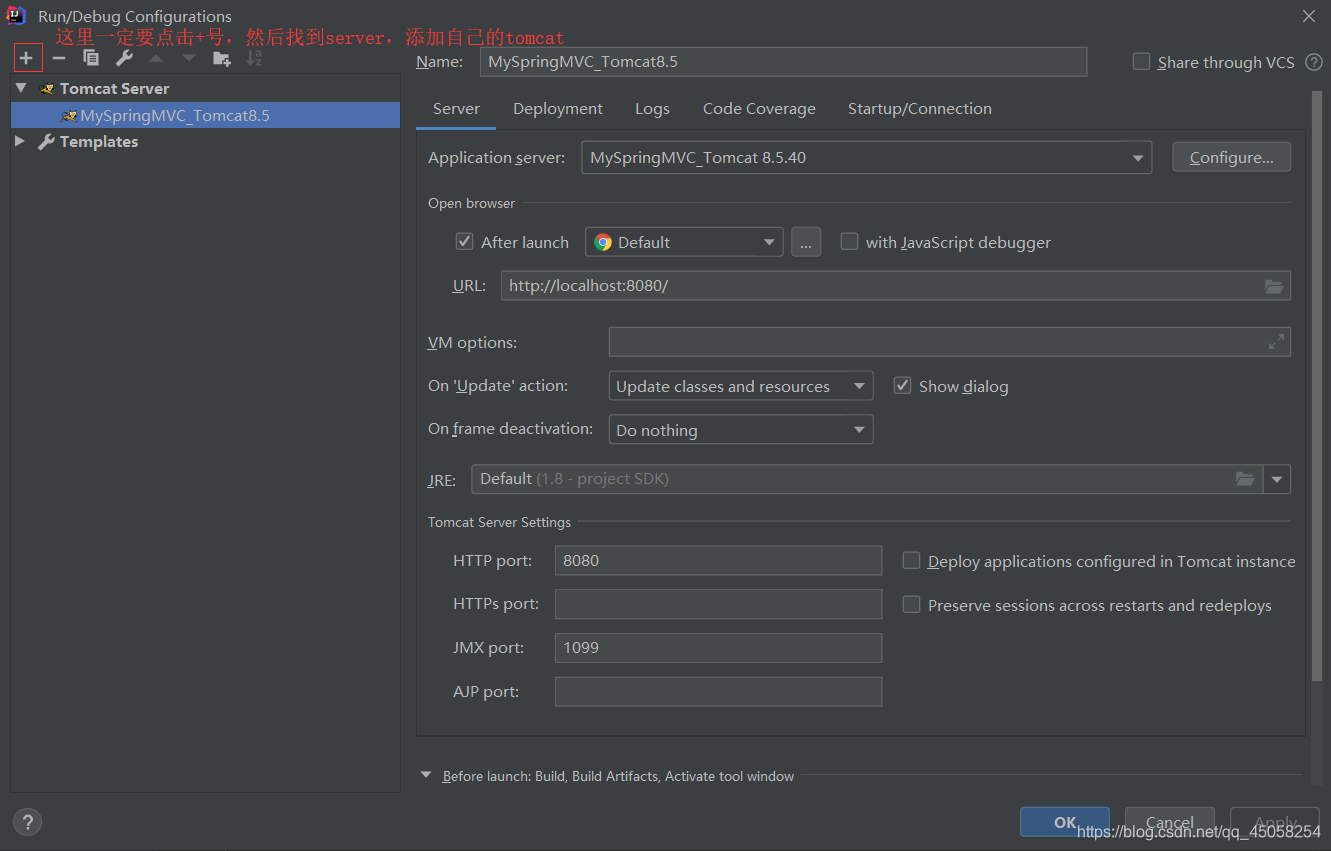
Task: Switch to the Code Coverage tab
Action: coord(759,109)
